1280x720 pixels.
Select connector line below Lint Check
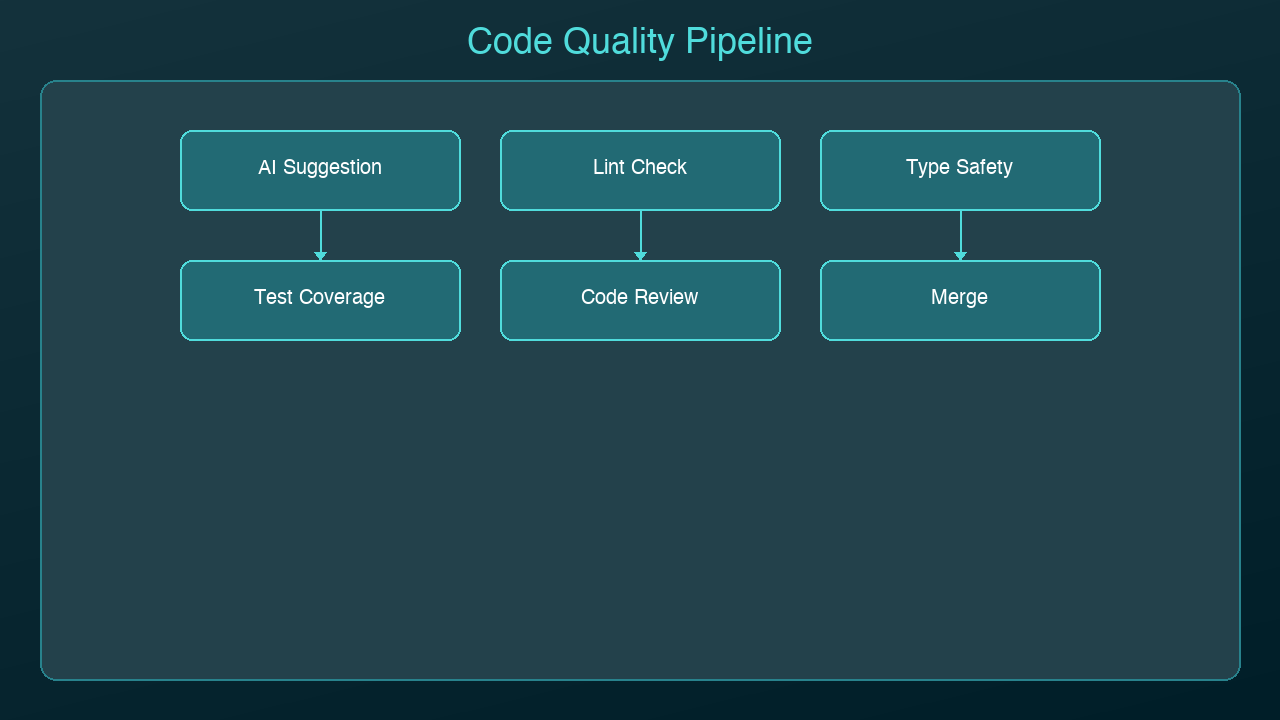(x=640, y=230)
